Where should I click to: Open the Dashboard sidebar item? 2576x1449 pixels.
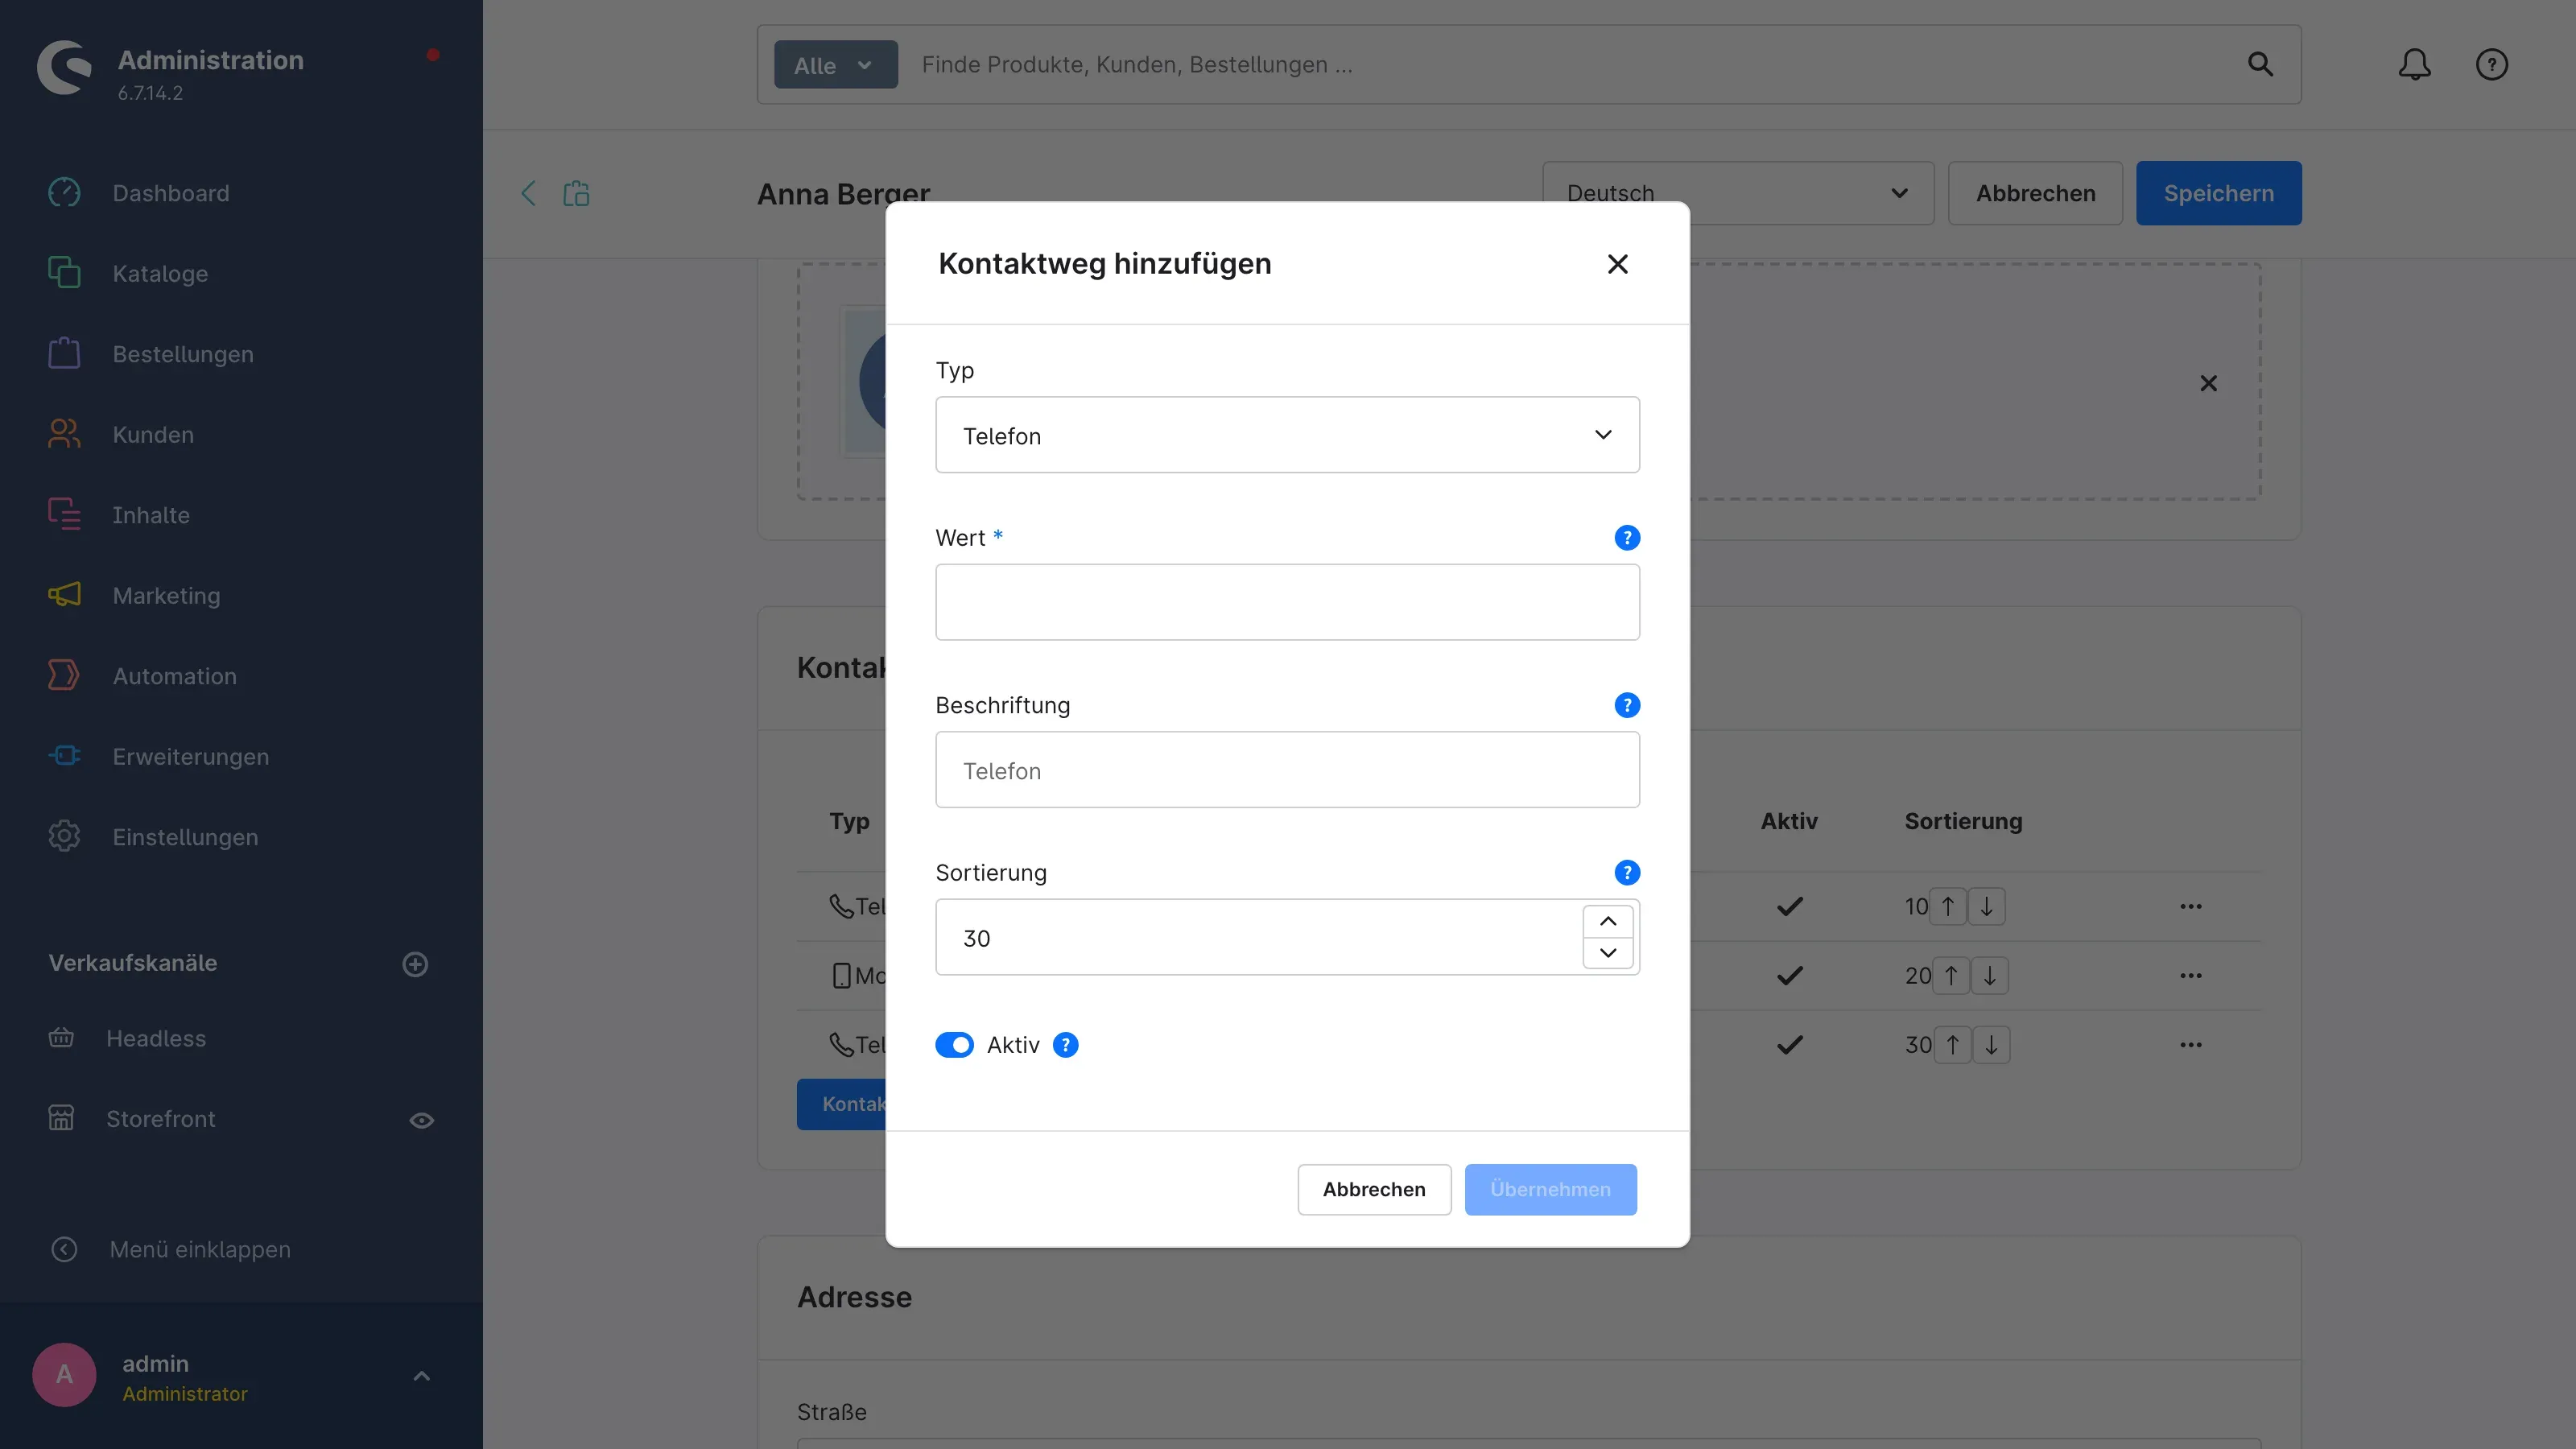tap(171, 193)
